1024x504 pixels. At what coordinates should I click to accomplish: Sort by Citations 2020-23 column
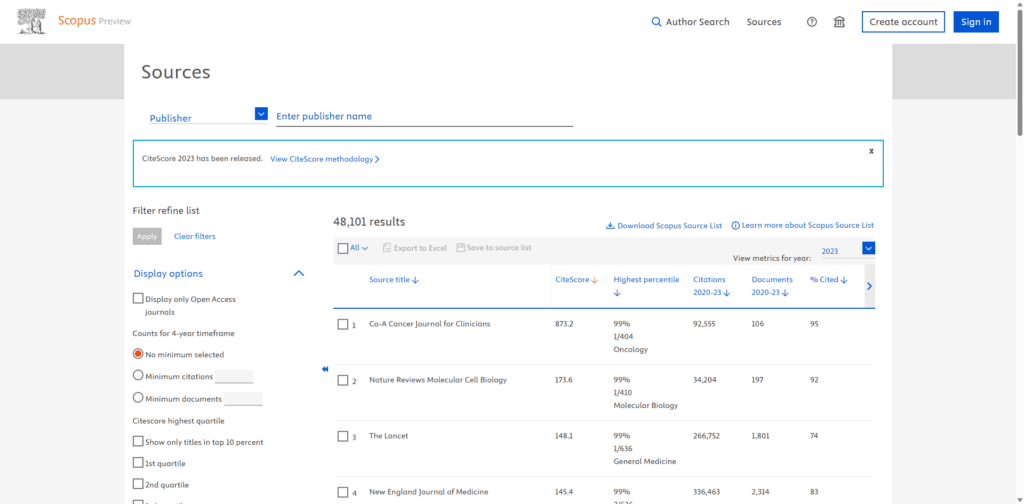tap(711, 286)
